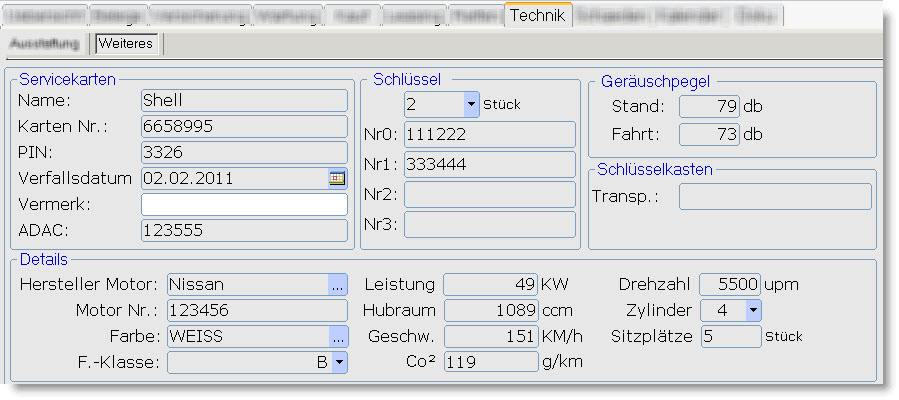Click the empty Vermerk input field
Image resolution: width=899 pixels, height=400 pixels.
(243, 205)
